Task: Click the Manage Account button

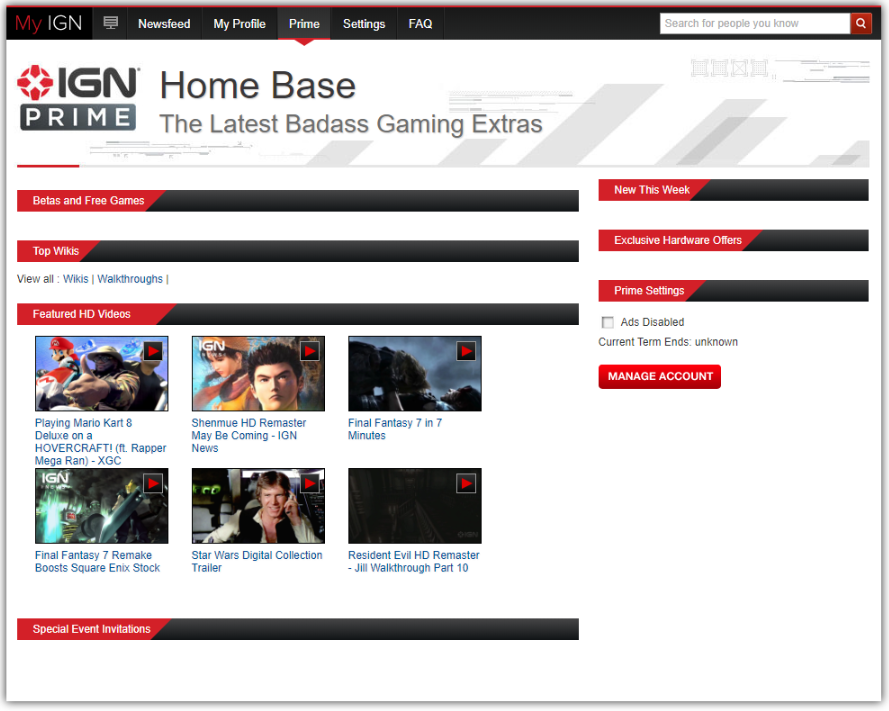Action: coord(659,376)
